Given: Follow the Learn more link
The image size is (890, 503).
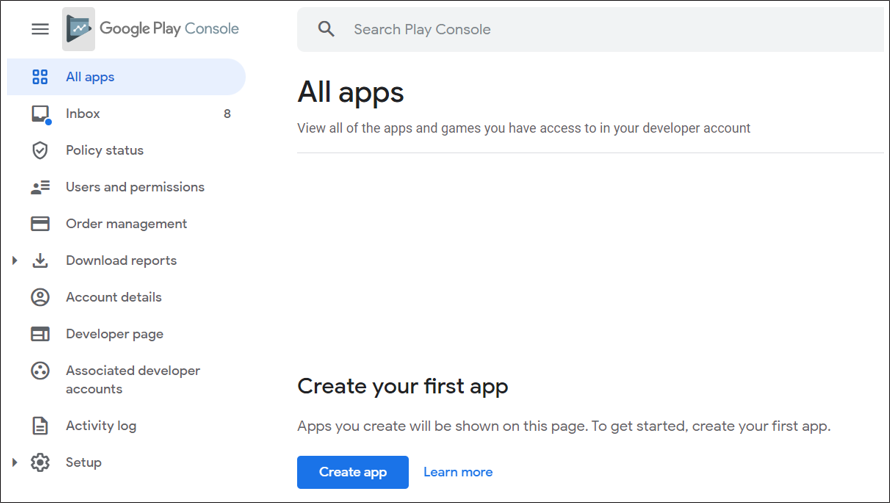Looking at the screenshot, I should (458, 472).
